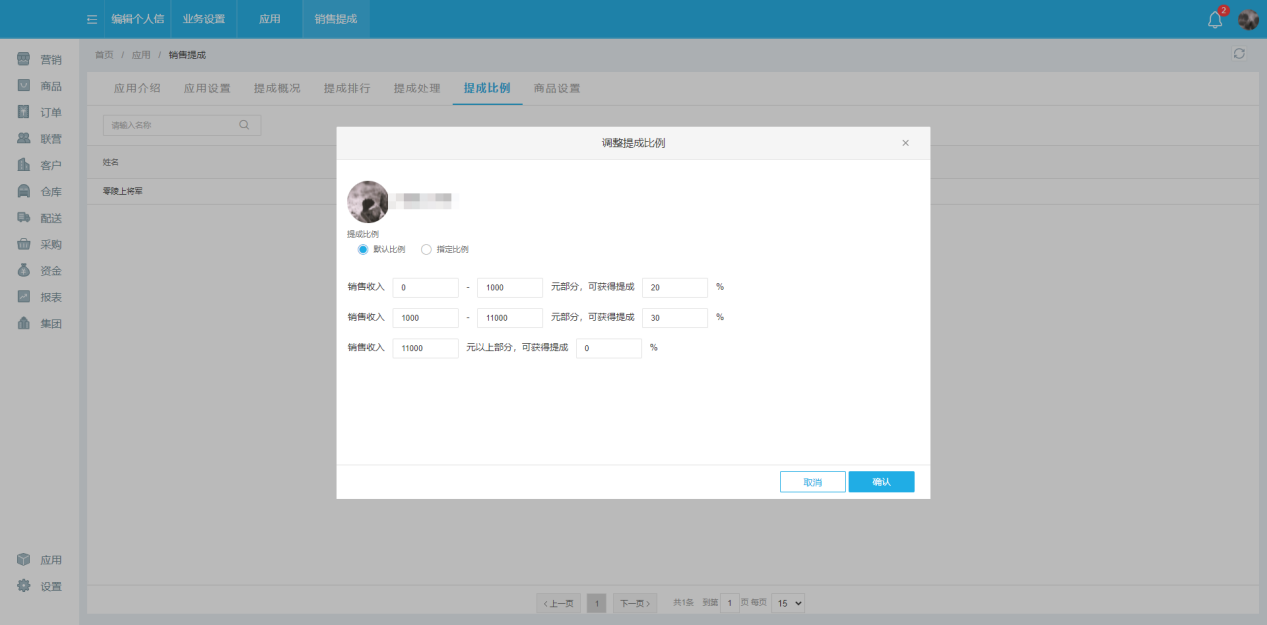1267x625 pixels.
Task: Click the user avatar at top right
Action: click(x=1246, y=18)
